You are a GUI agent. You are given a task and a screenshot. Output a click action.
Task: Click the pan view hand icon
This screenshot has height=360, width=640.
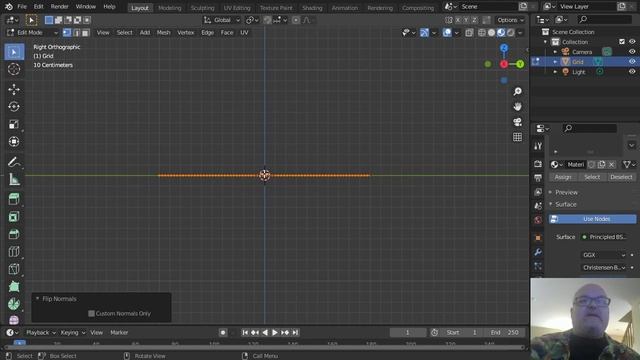[518, 107]
